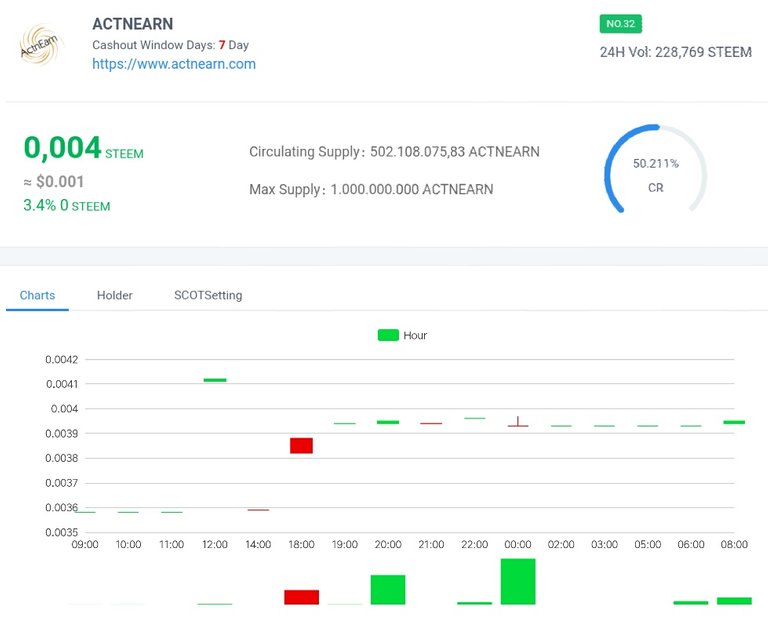Open the Holder tab
The height and width of the screenshot is (628, 768).
coord(115,295)
